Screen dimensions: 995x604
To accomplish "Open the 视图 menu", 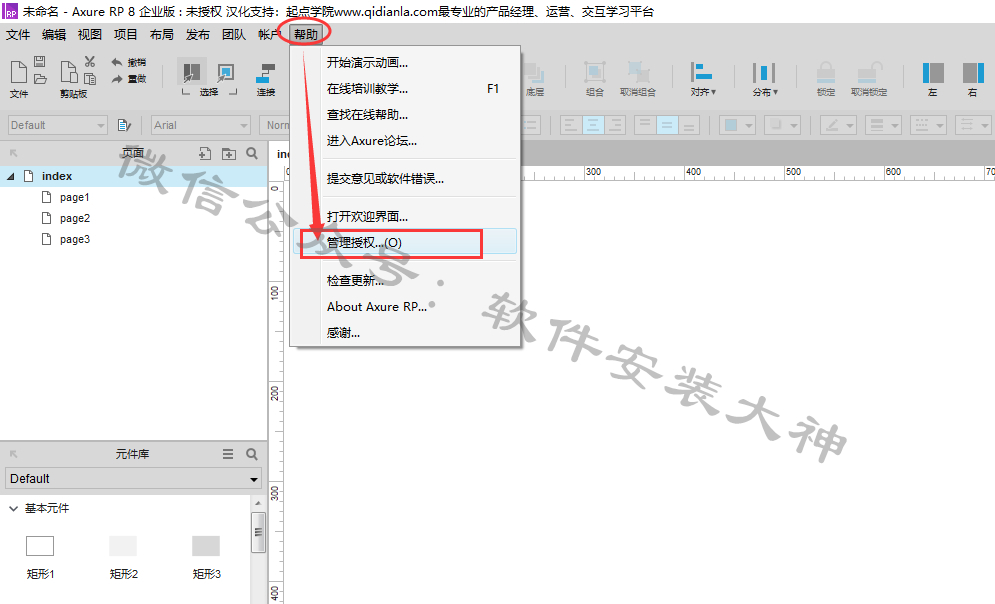I will (89, 34).
